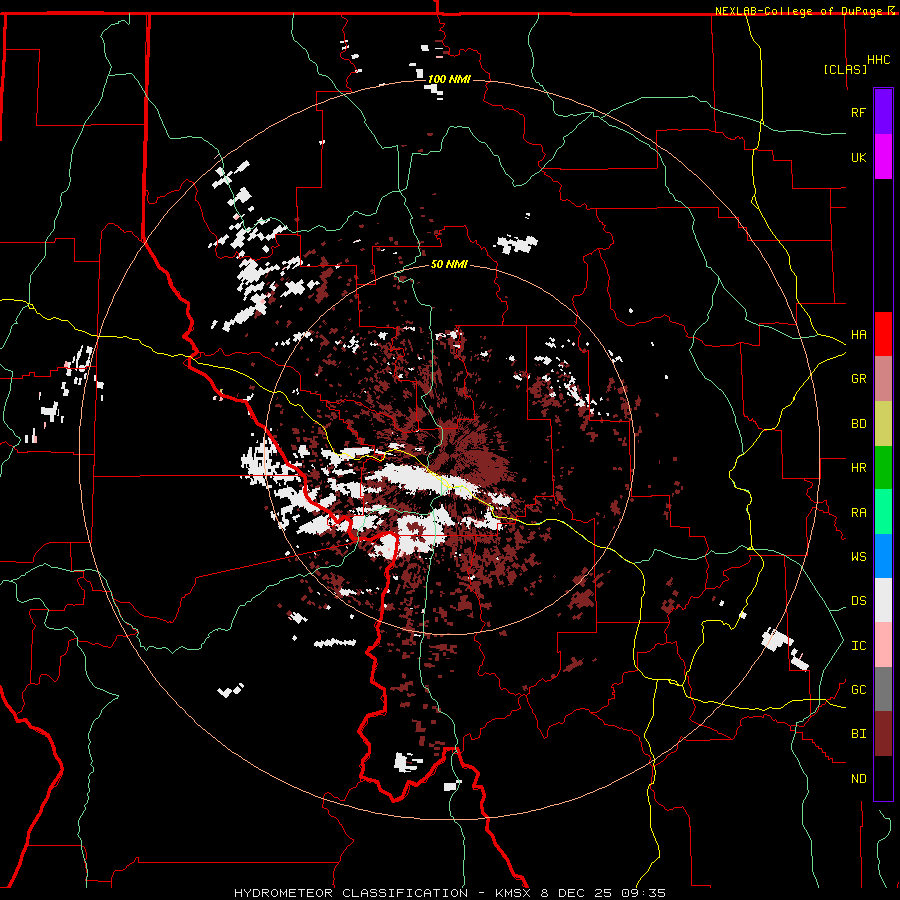
Task: Click the magenta UK legend color swatch
Action: (x=883, y=157)
